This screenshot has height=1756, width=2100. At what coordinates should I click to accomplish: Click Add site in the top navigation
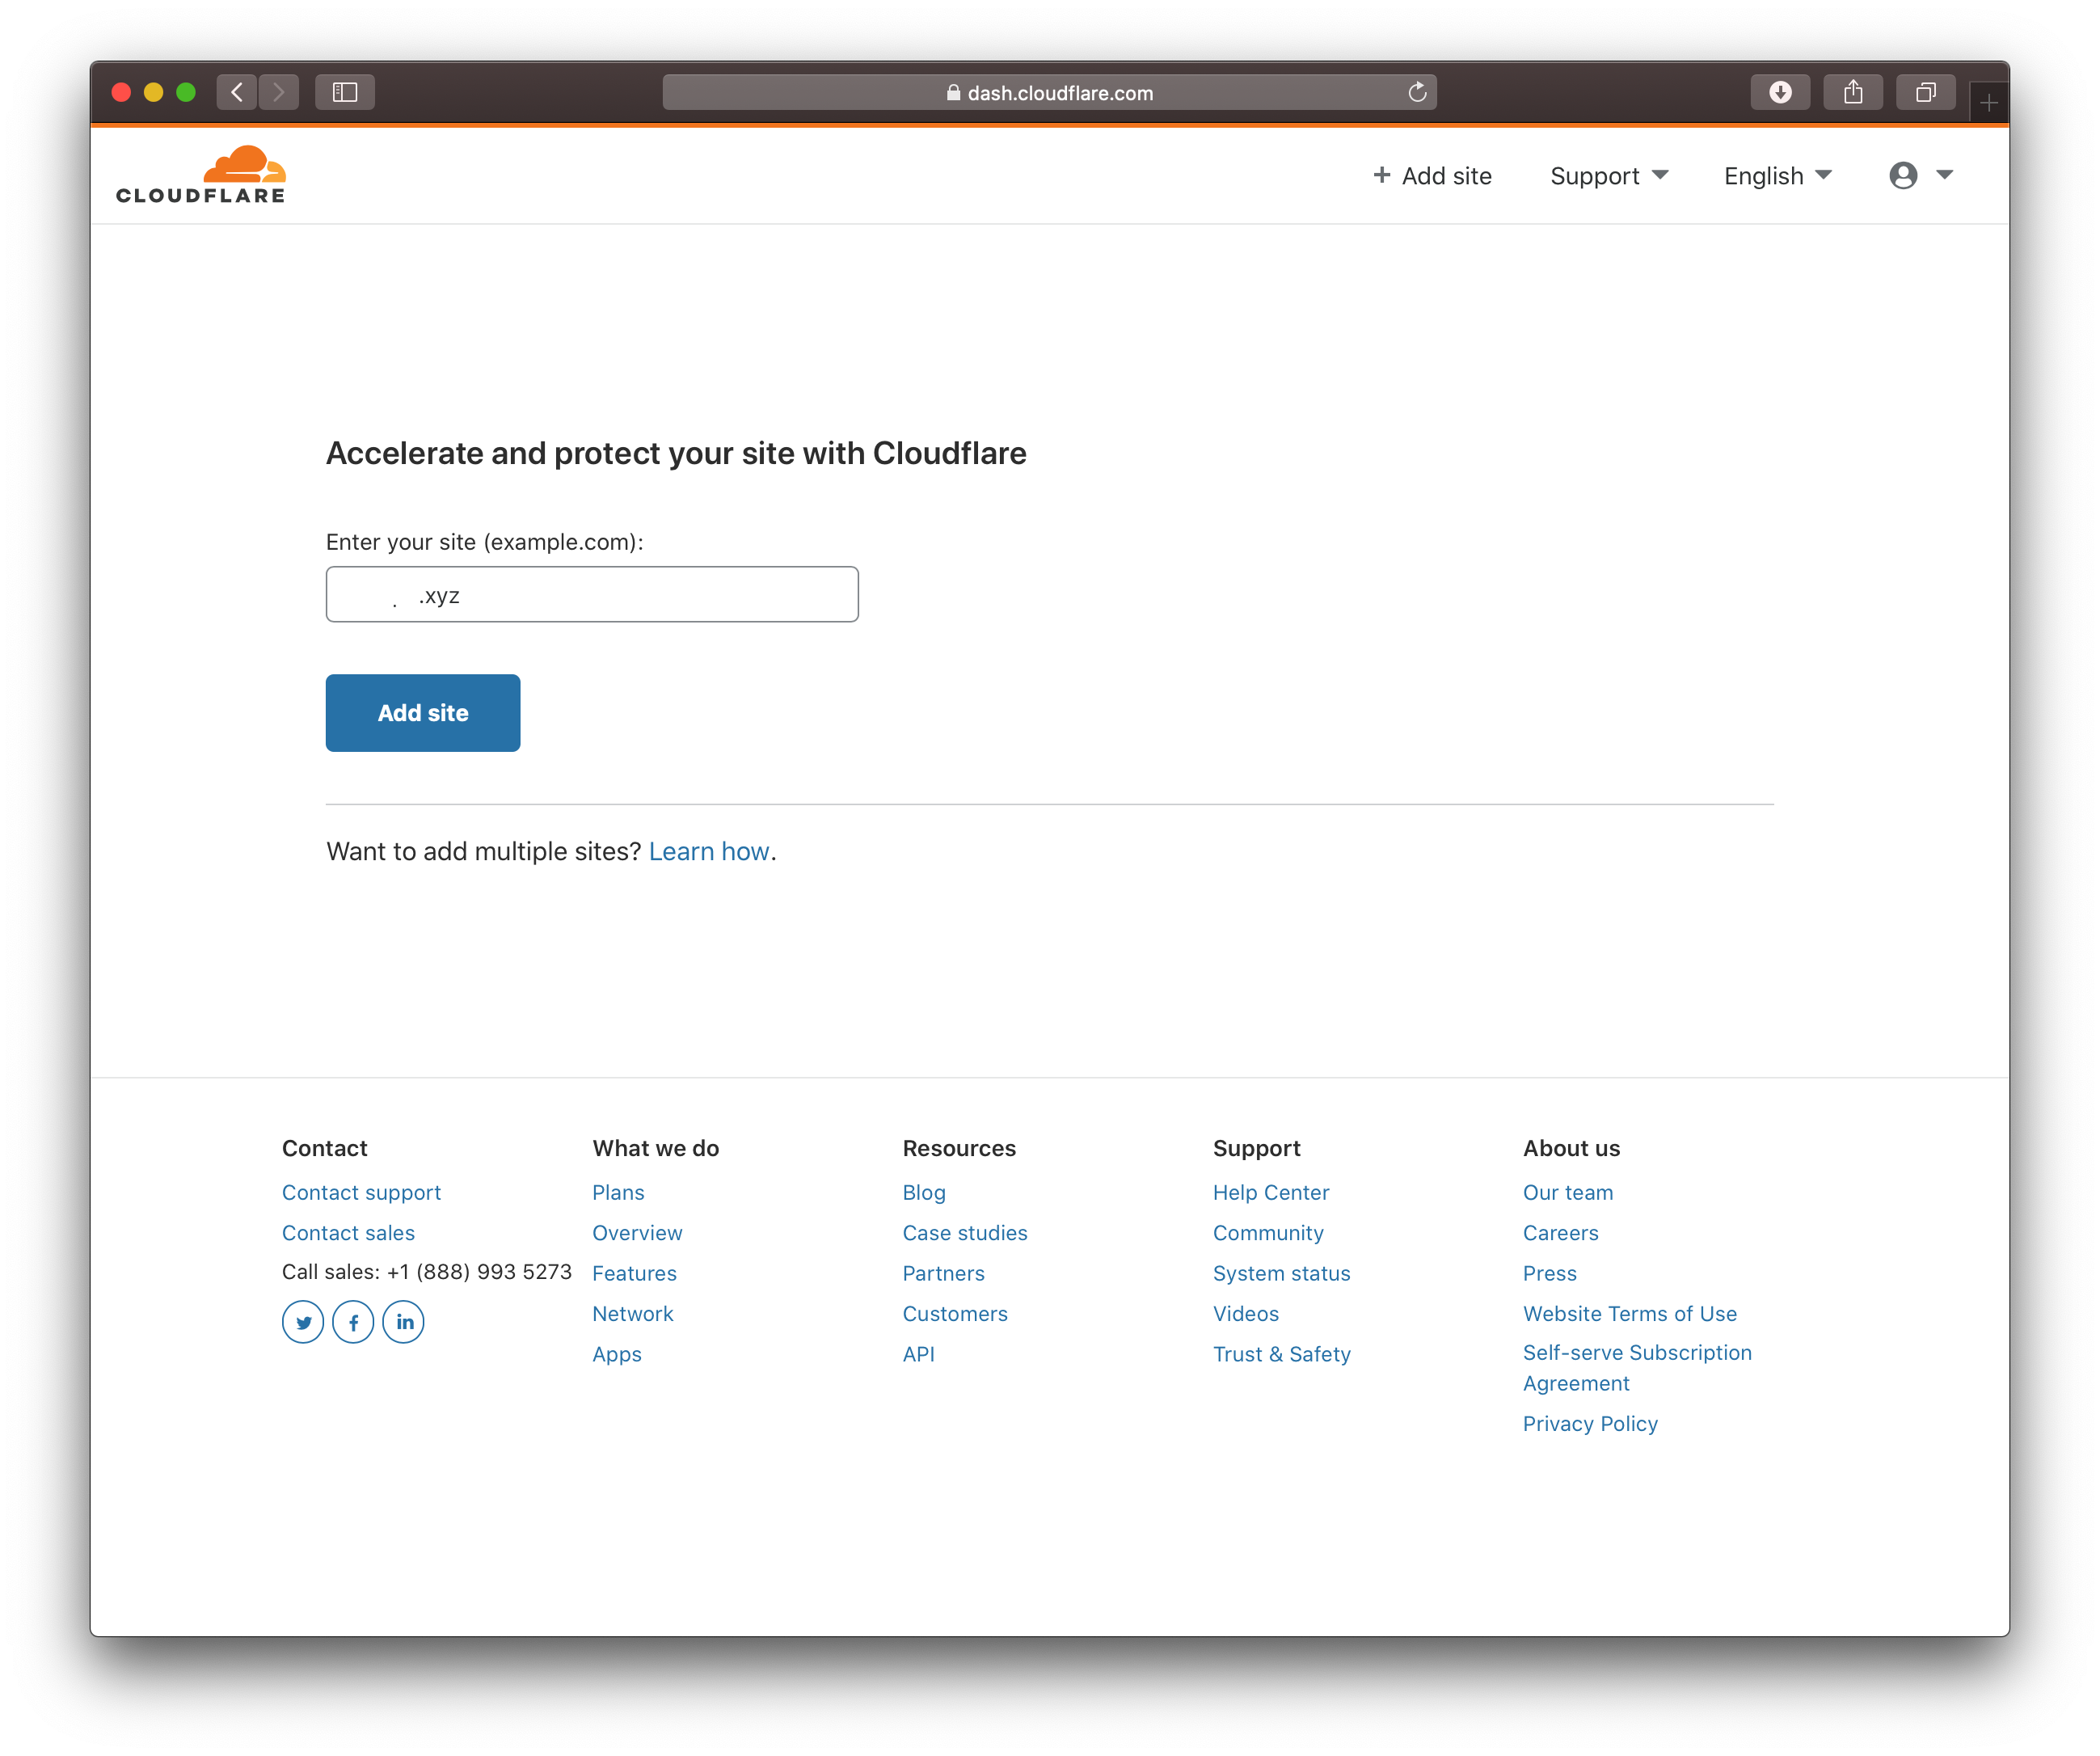click(x=1432, y=175)
